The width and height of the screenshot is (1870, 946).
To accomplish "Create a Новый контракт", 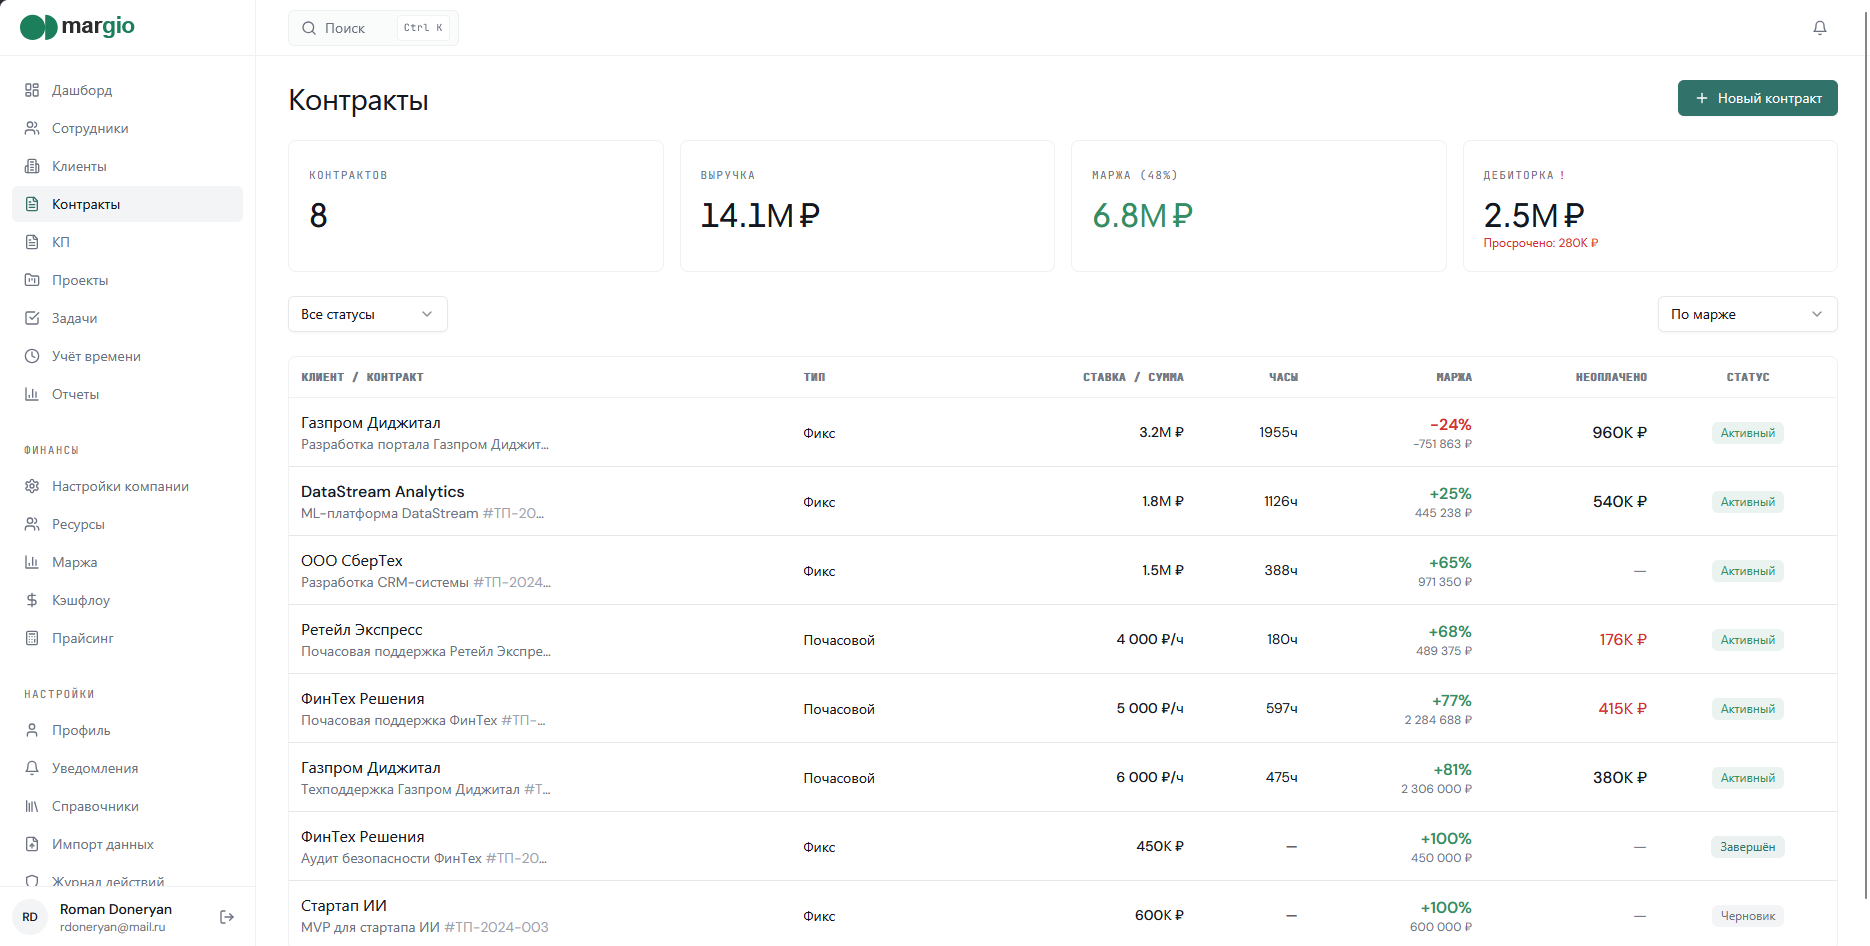I will (x=1757, y=98).
